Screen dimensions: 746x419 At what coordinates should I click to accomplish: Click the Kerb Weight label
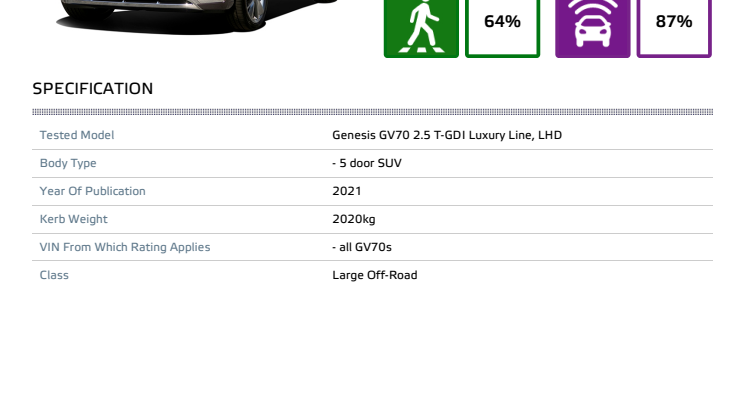73,219
